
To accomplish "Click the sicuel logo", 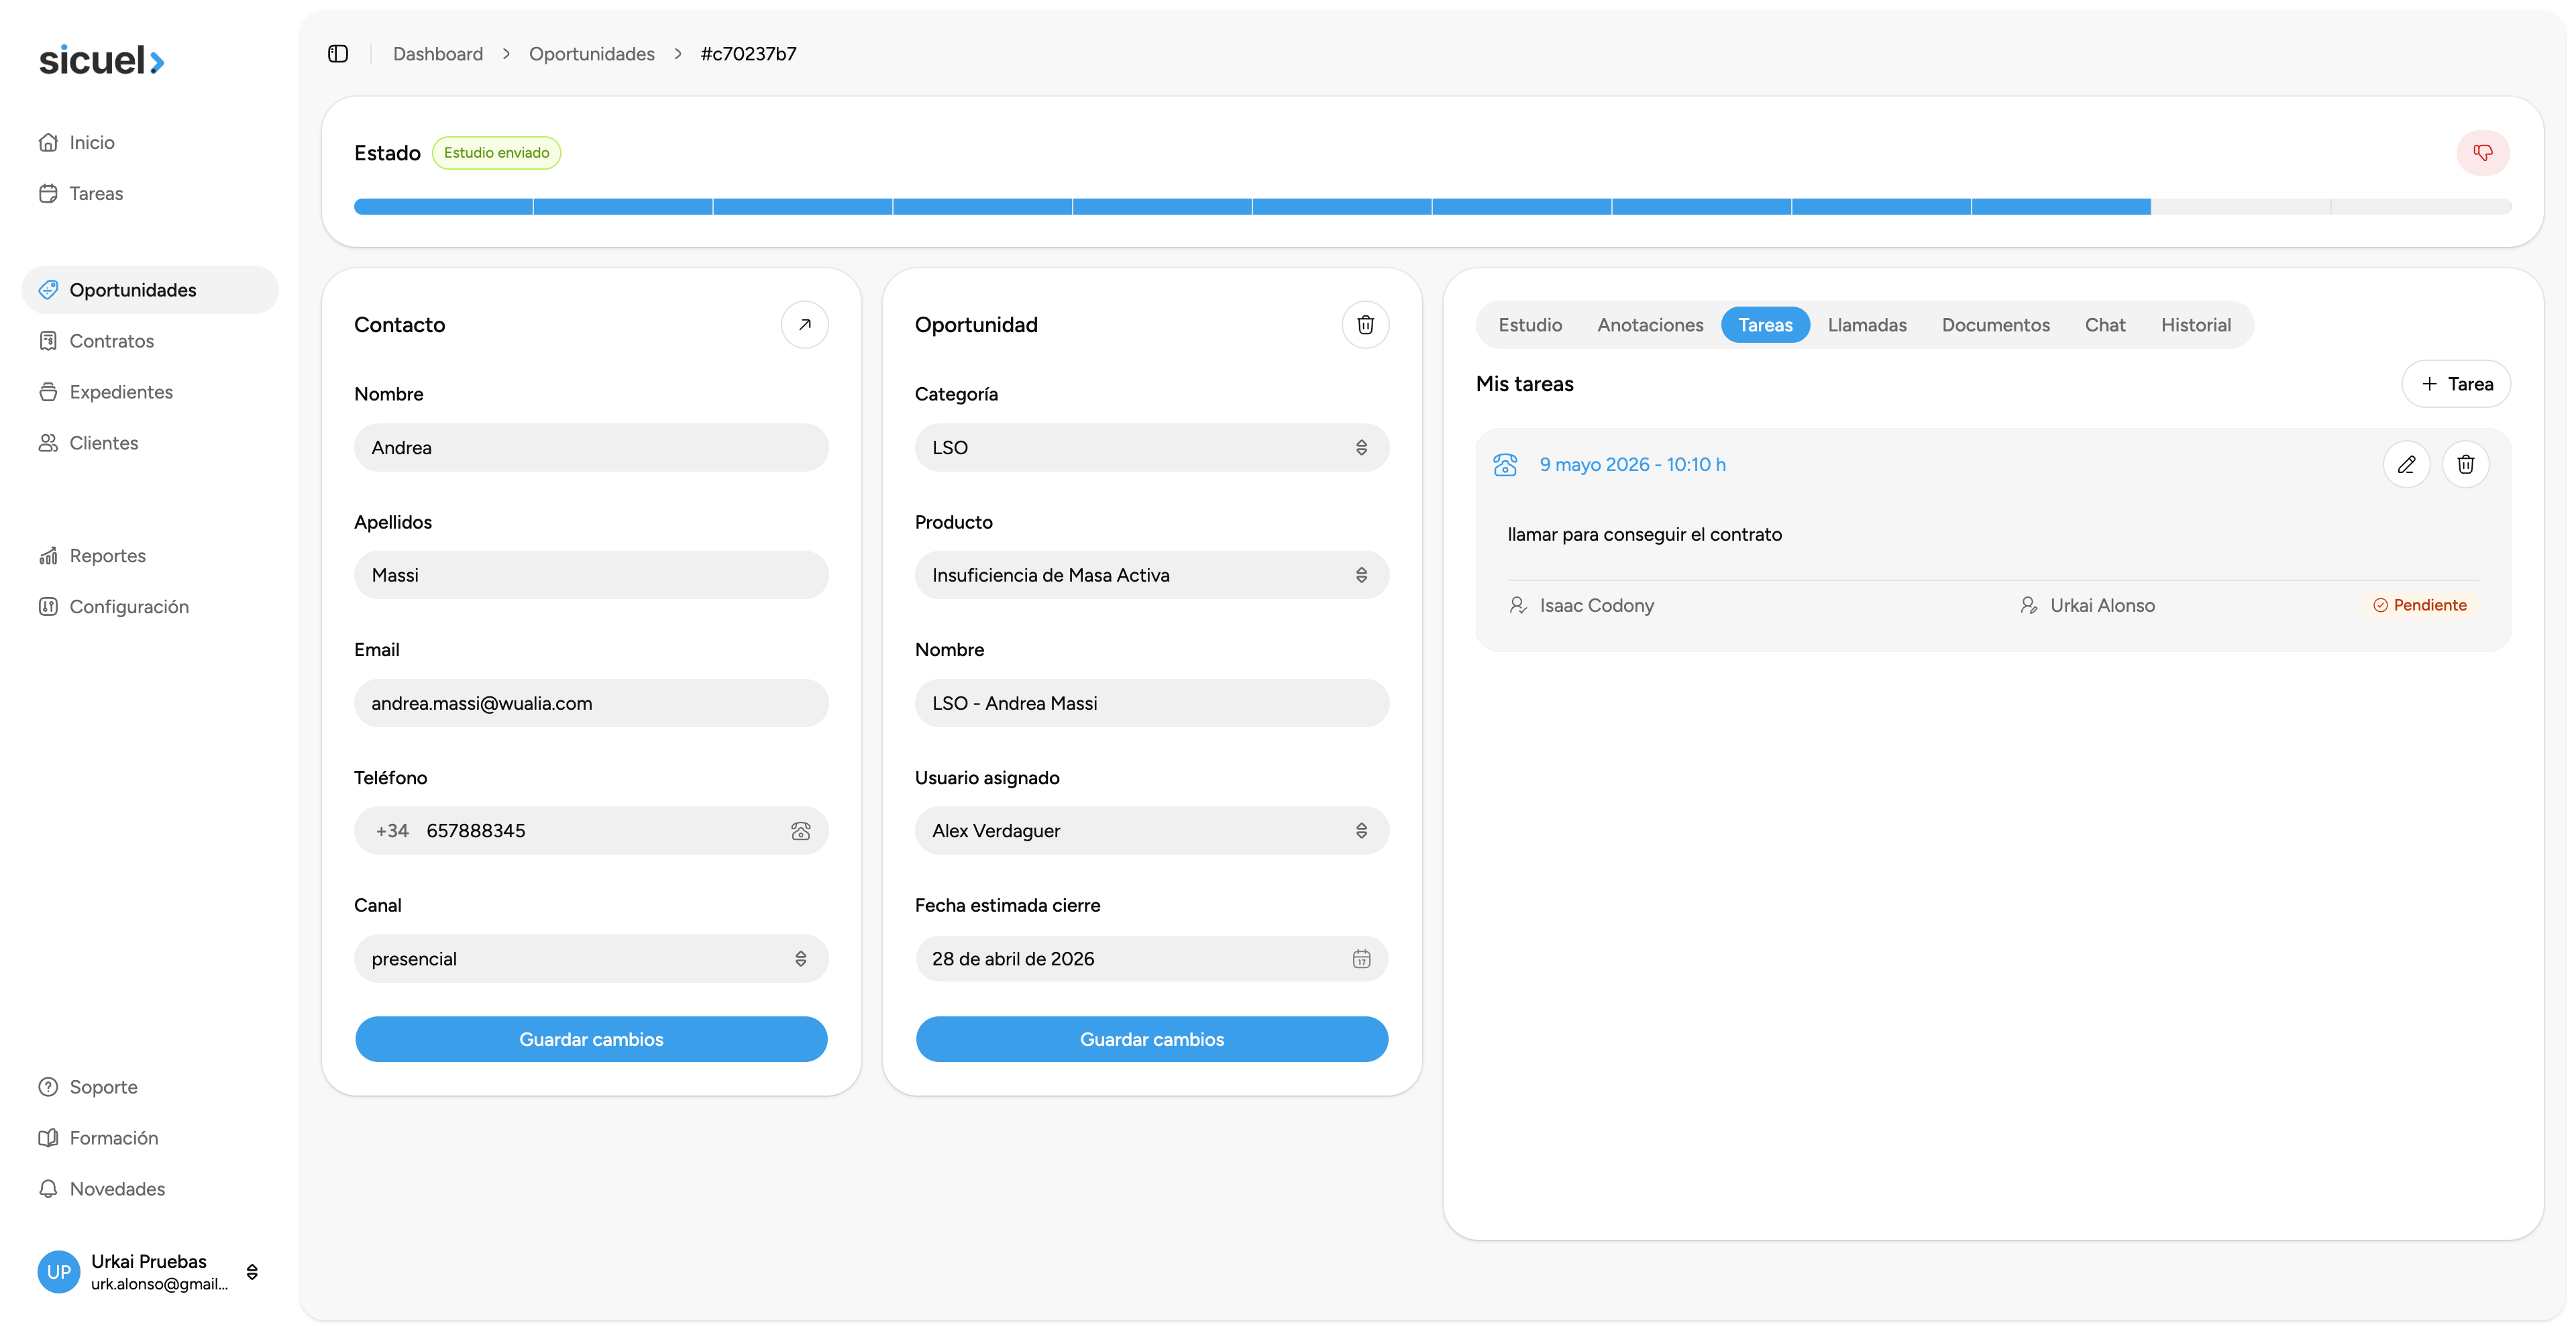I will (101, 60).
